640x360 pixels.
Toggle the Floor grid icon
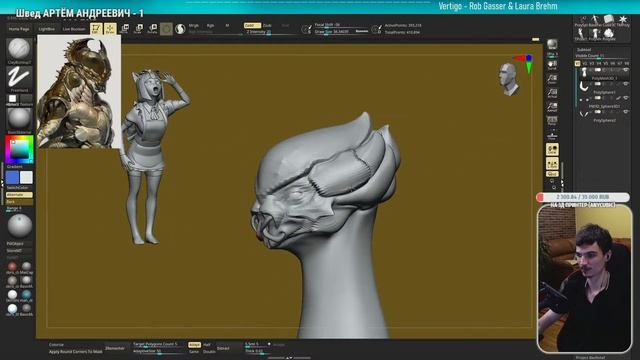pos(552,135)
